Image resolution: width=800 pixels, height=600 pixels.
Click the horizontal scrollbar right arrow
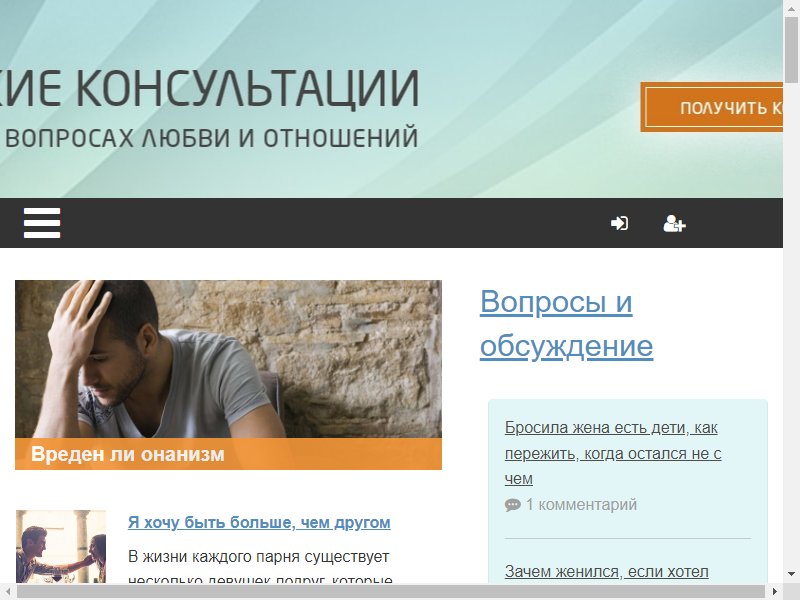click(x=775, y=592)
